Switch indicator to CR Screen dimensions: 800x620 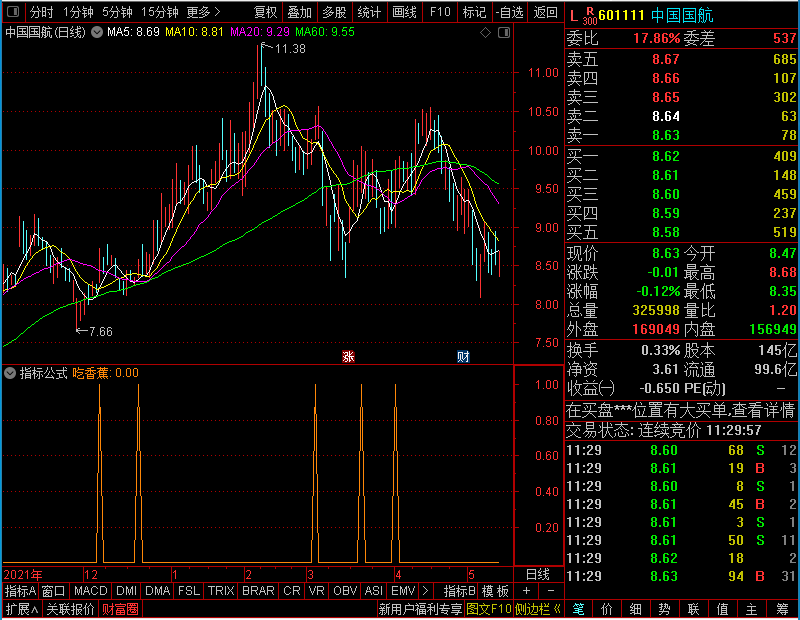click(292, 591)
